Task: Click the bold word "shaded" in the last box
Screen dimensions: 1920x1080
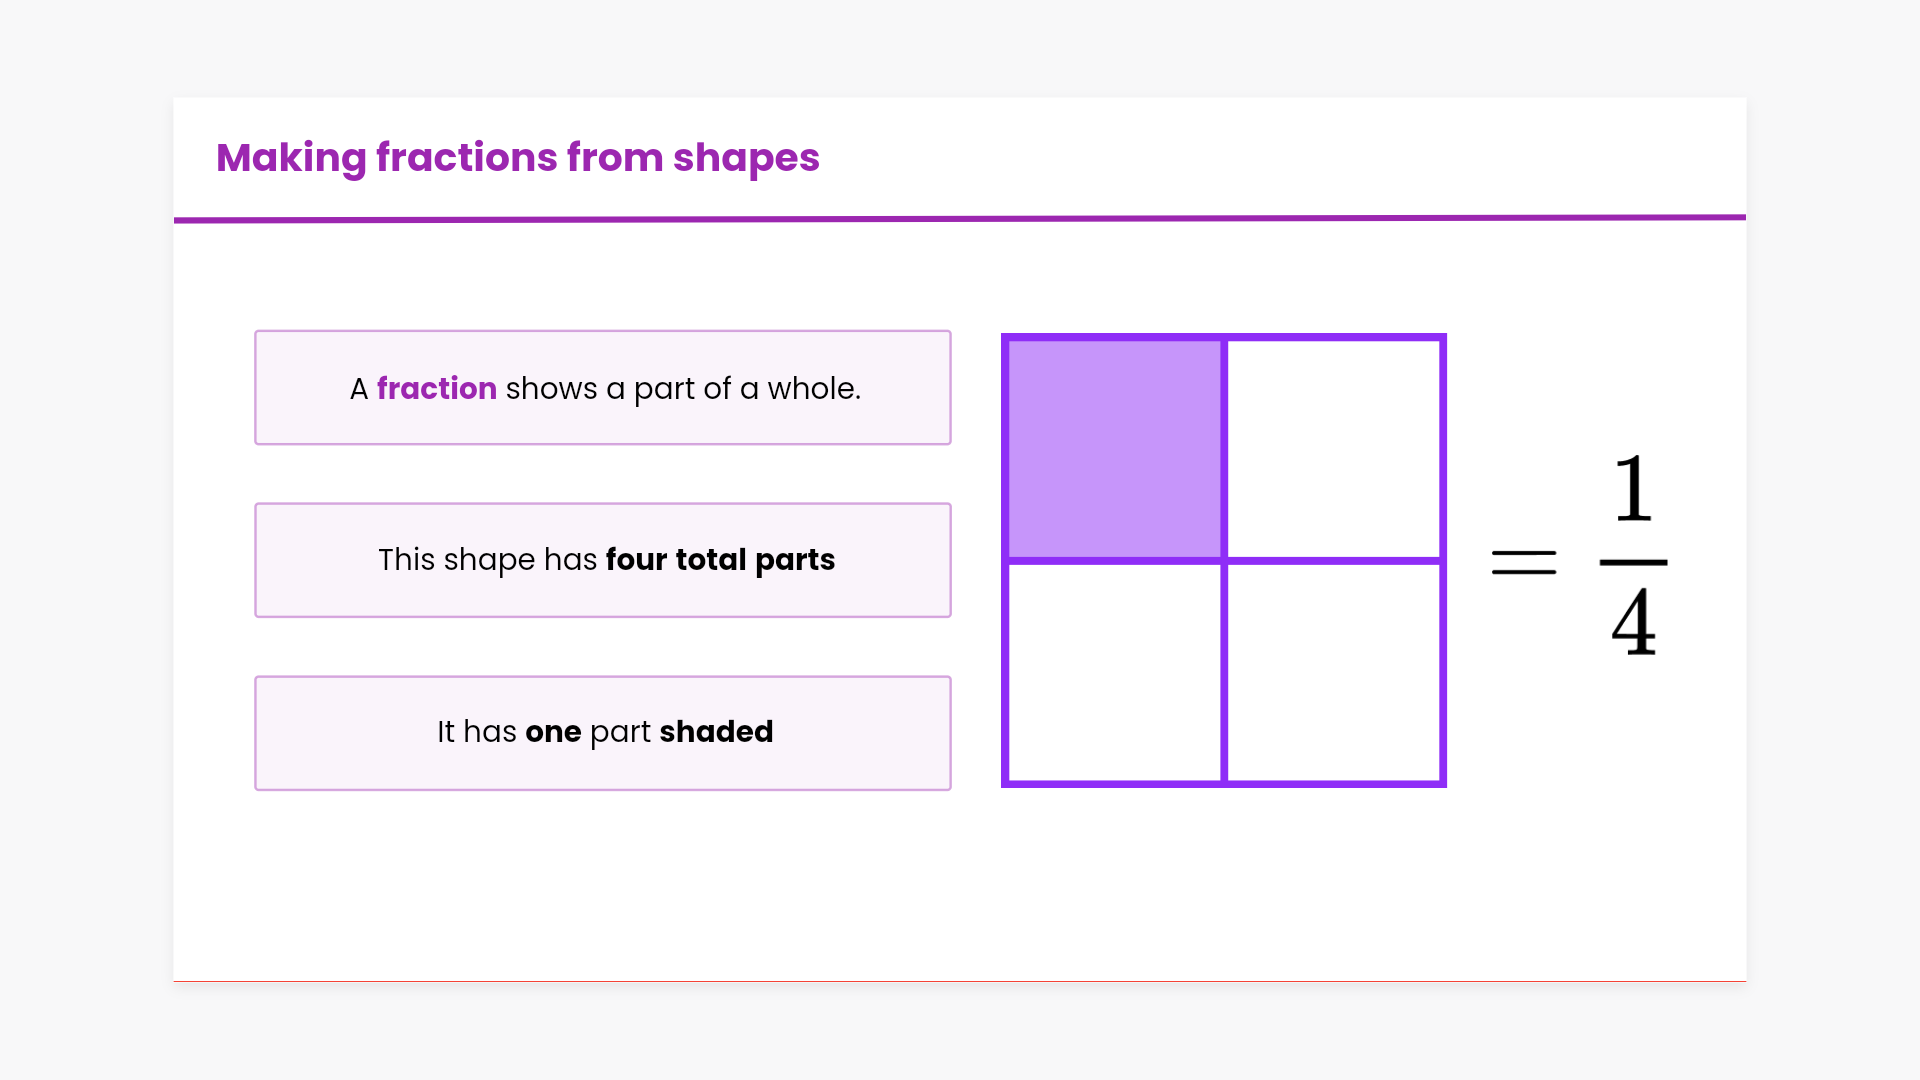Action: pos(716,732)
